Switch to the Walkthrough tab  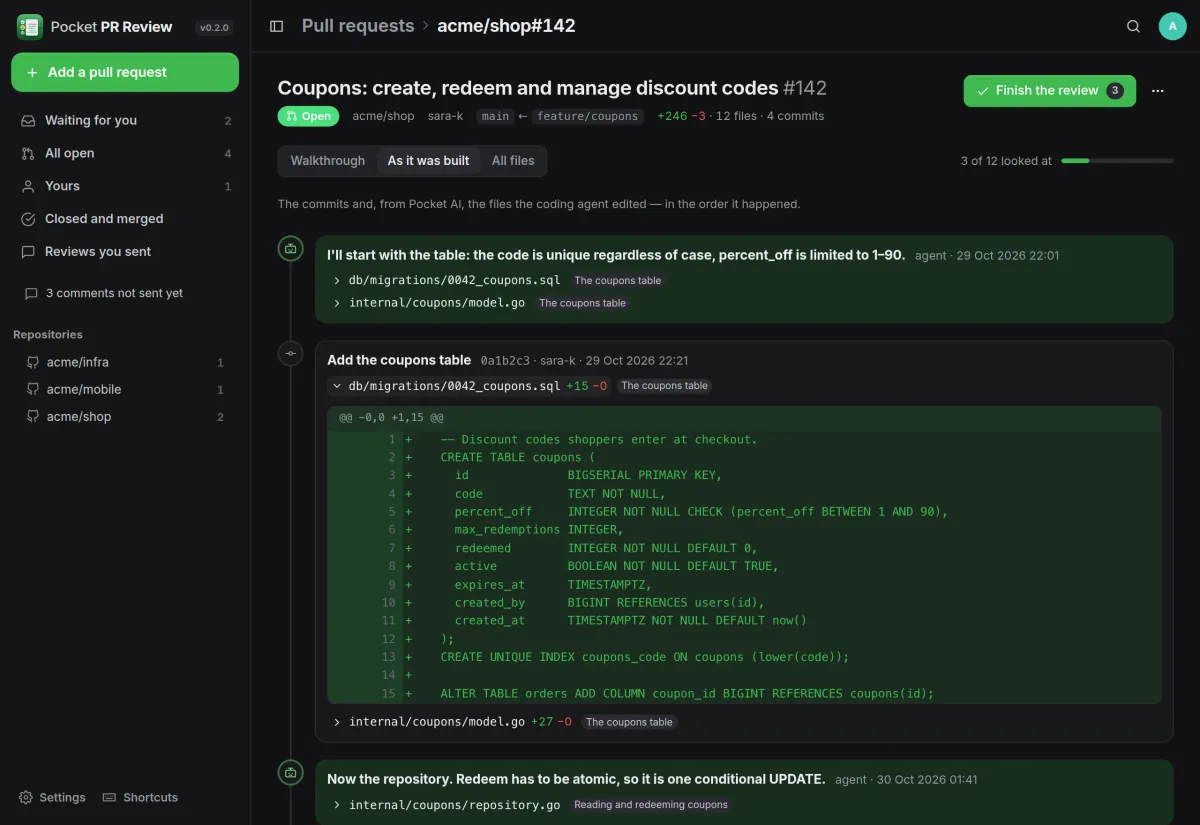coord(328,160)
